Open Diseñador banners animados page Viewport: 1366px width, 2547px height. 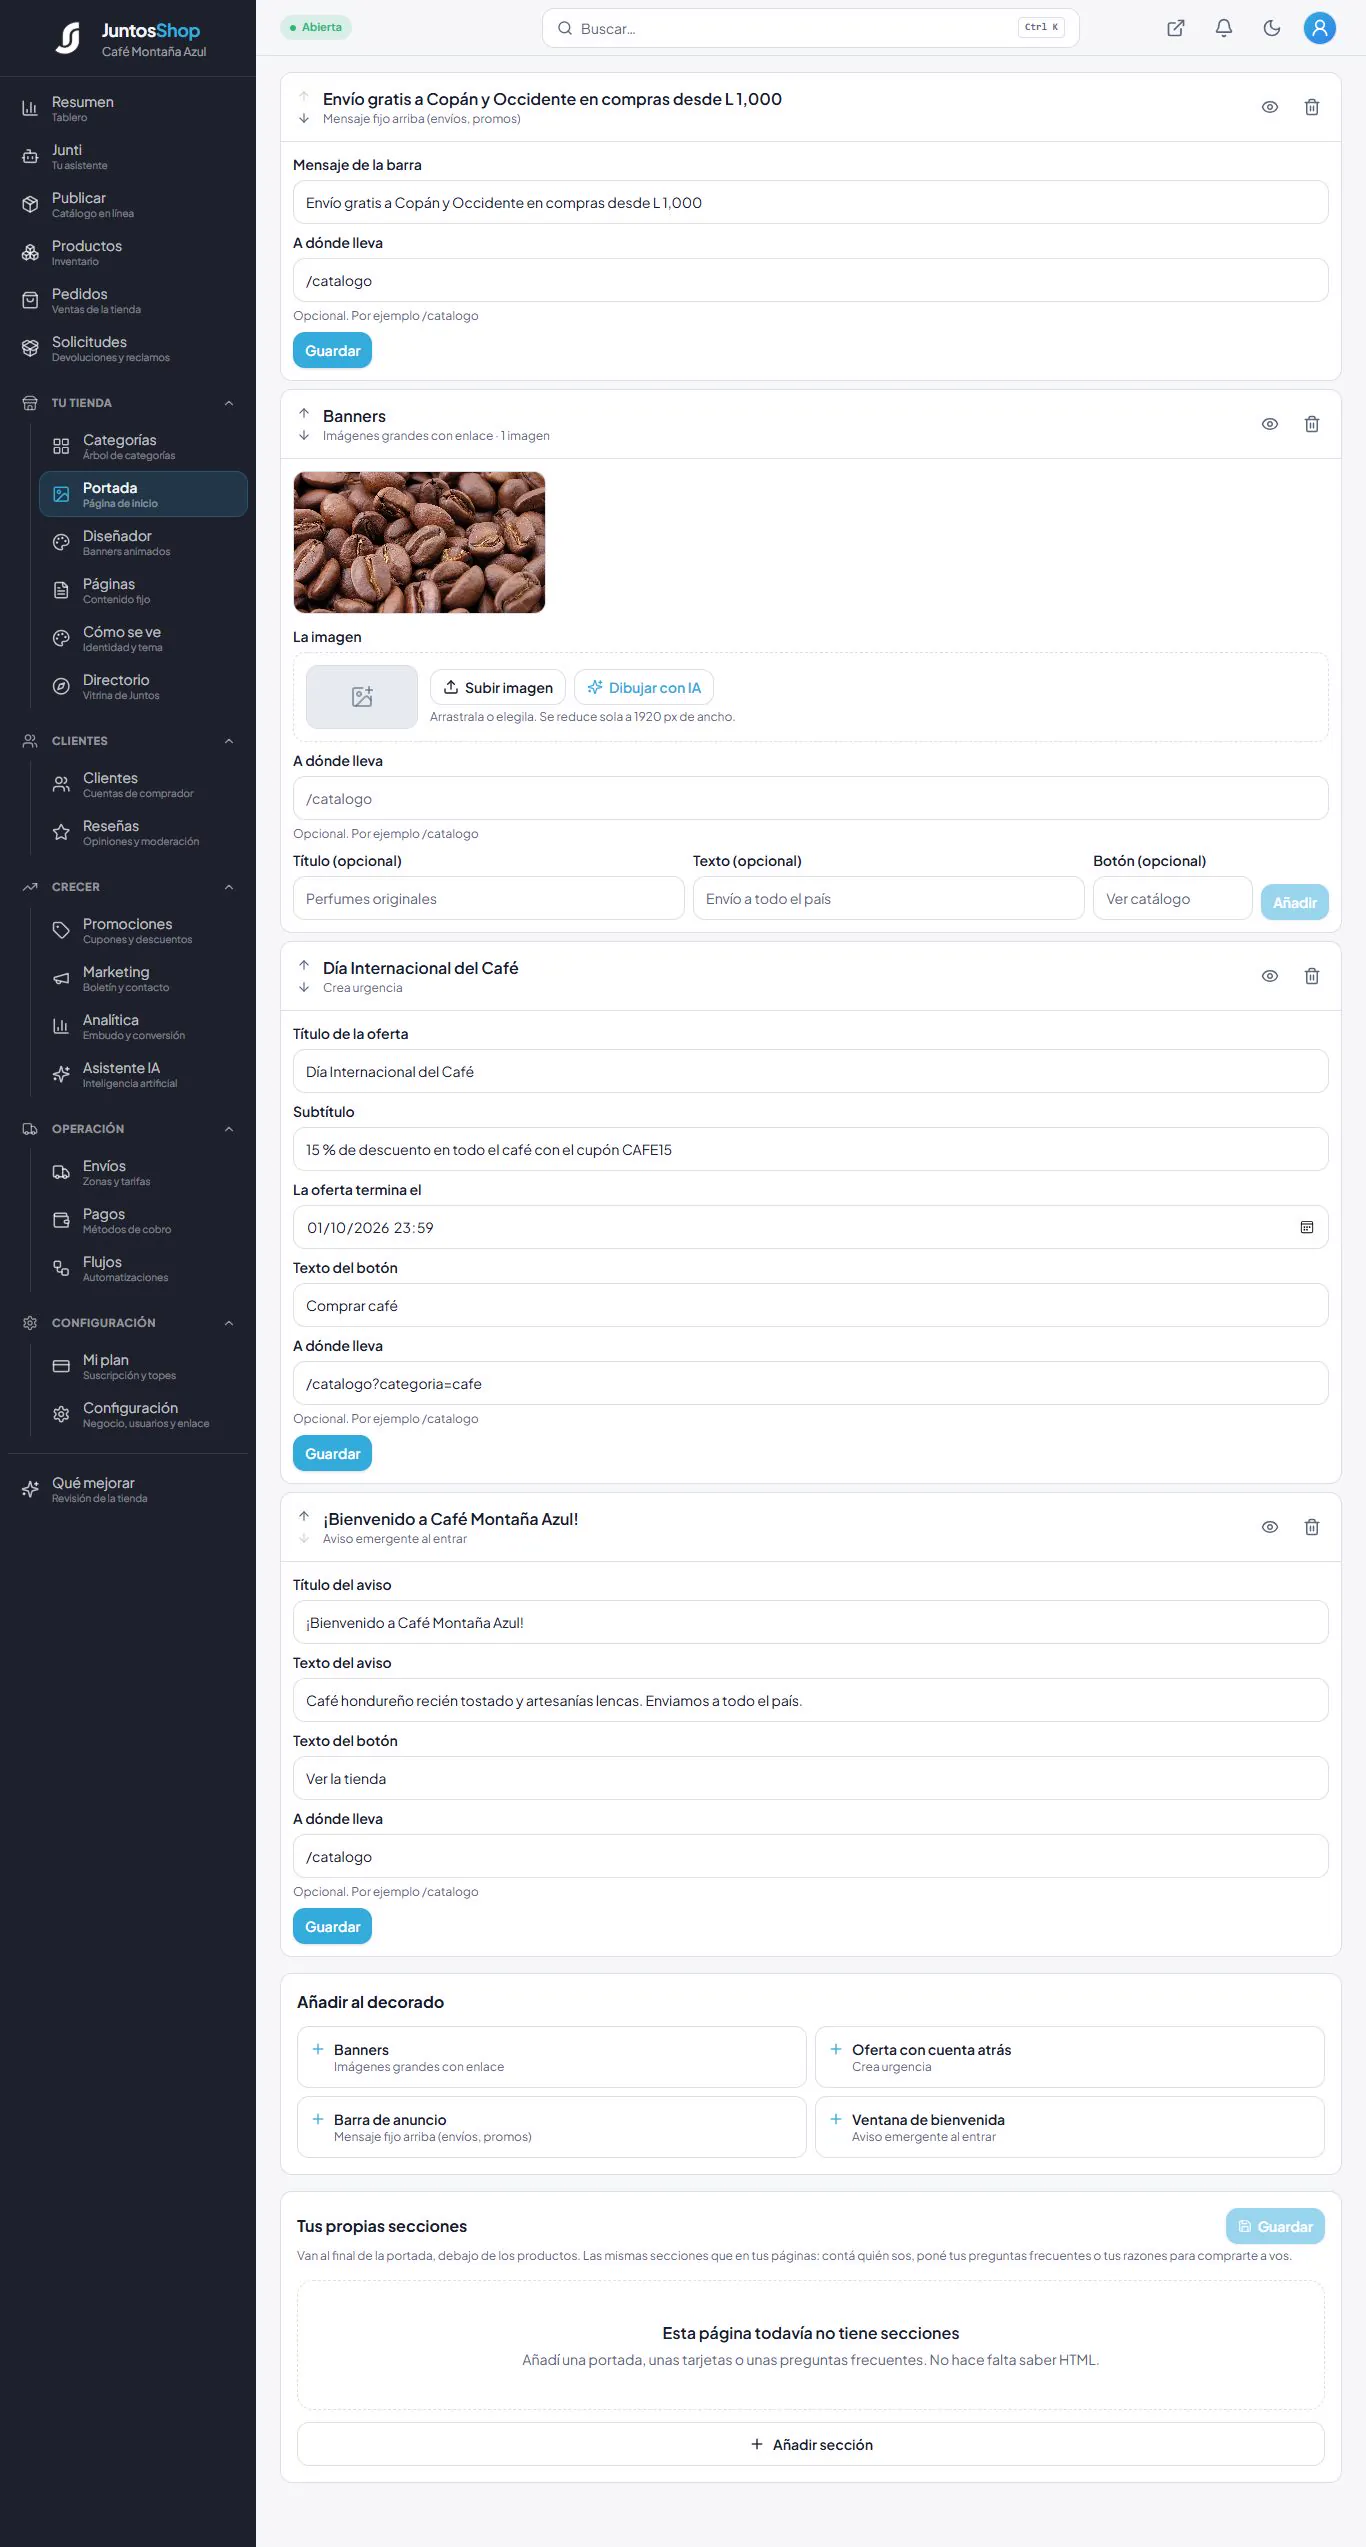[143, 543]
